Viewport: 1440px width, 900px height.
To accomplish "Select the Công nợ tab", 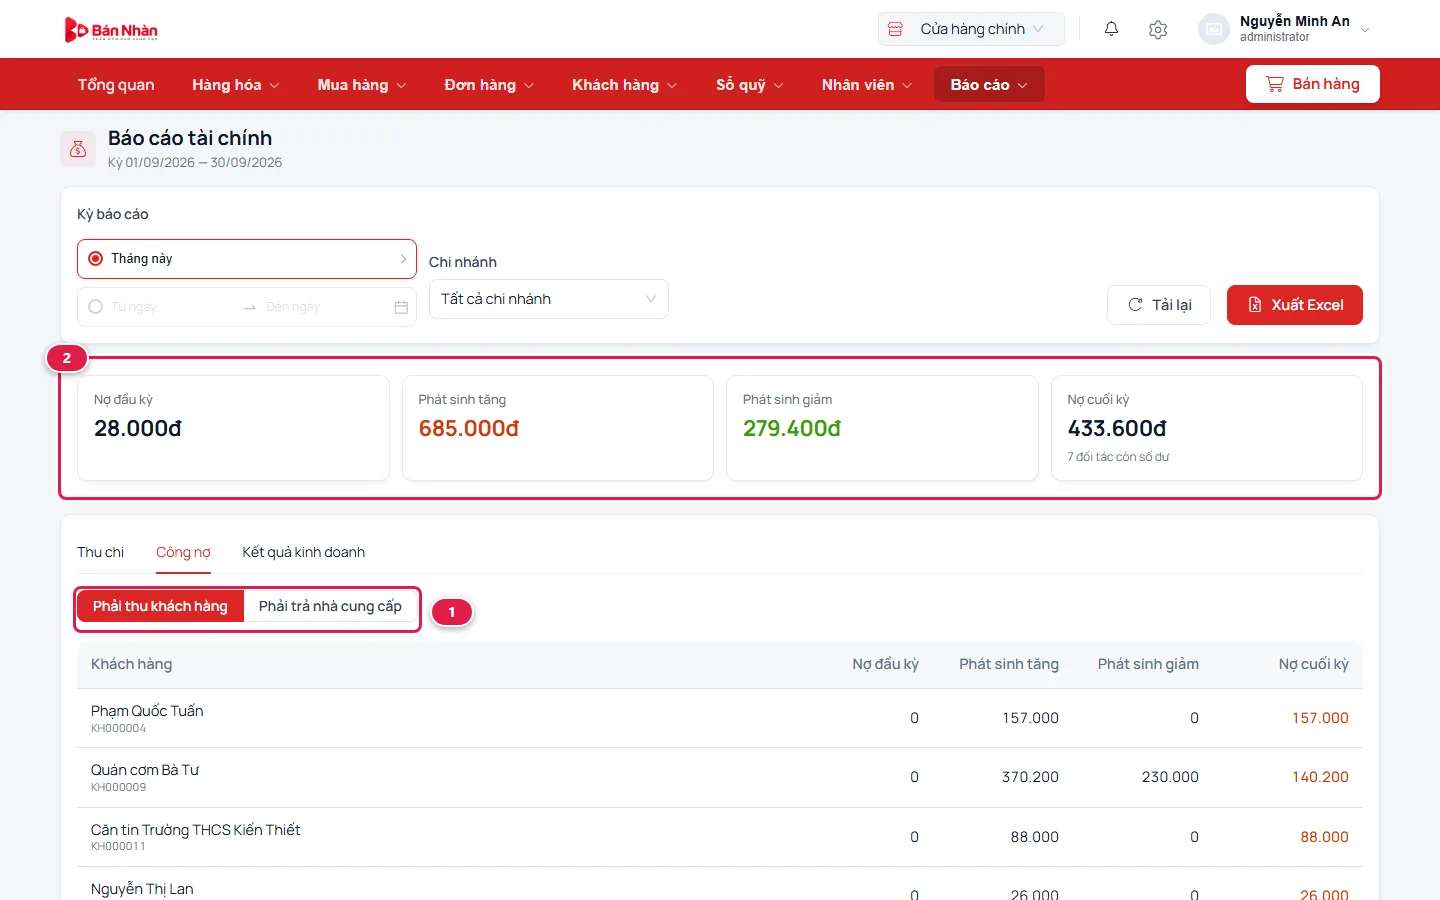I will (x=183, y=552).
